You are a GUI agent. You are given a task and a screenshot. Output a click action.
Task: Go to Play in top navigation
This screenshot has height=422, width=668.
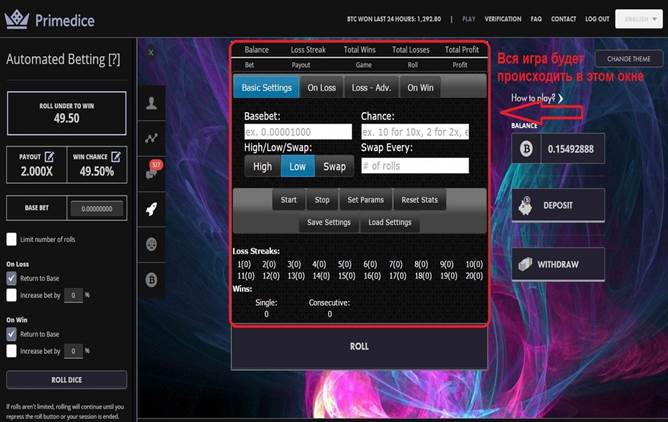click(469, 19)
